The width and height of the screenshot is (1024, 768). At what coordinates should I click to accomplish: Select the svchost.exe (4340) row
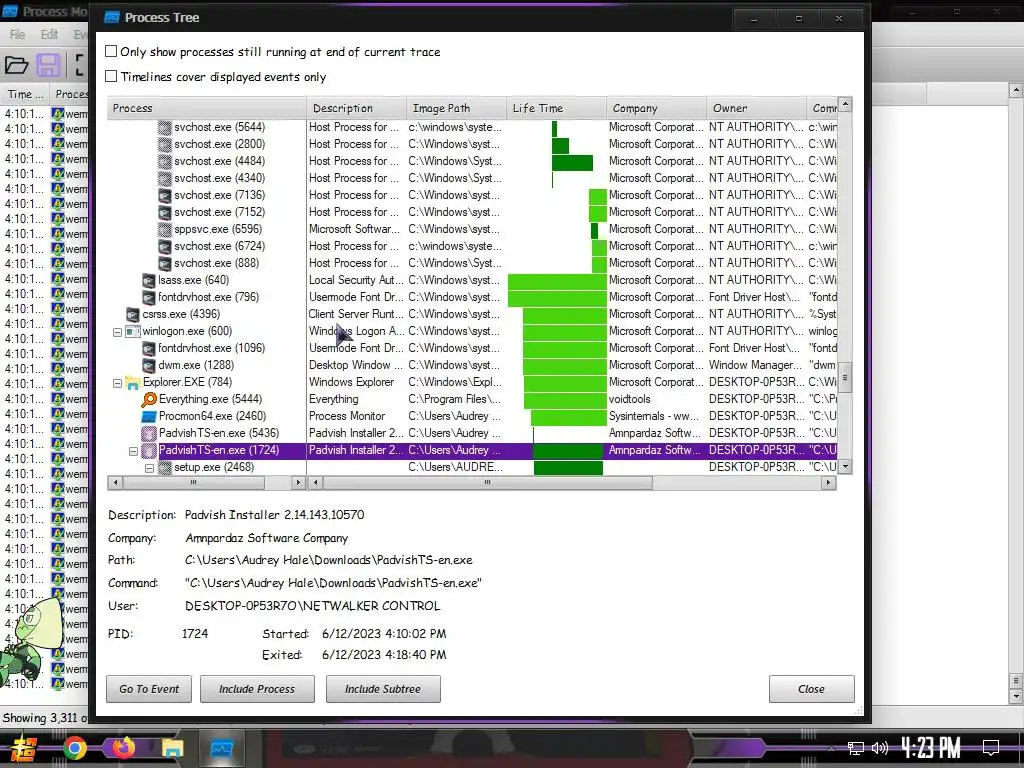point(472,178)
